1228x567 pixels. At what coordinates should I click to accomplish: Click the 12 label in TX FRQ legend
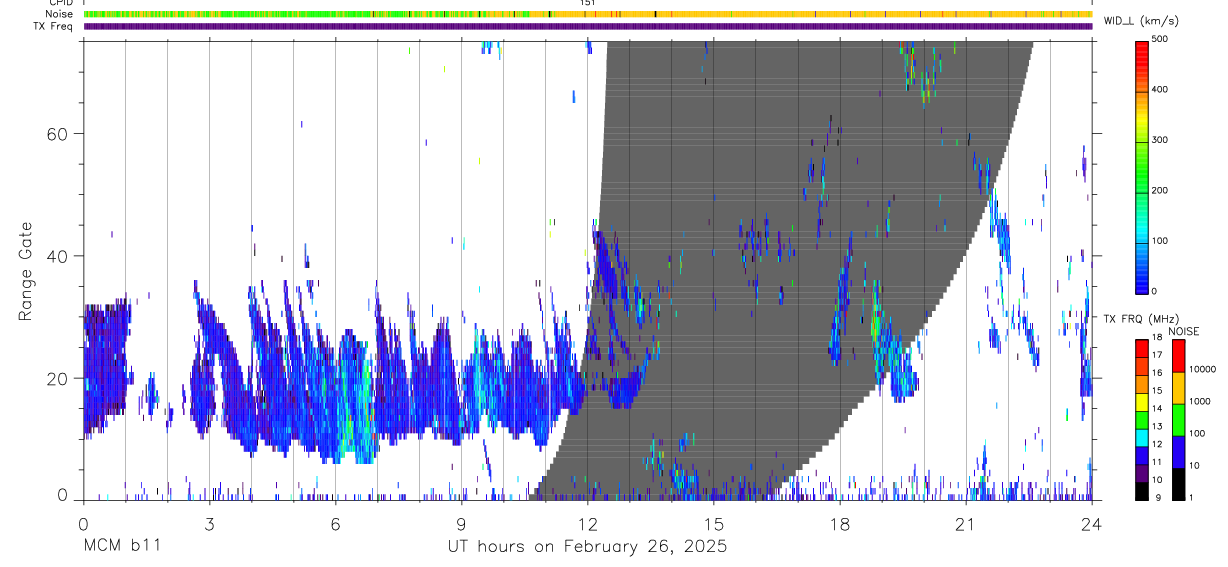[1158, 445]
